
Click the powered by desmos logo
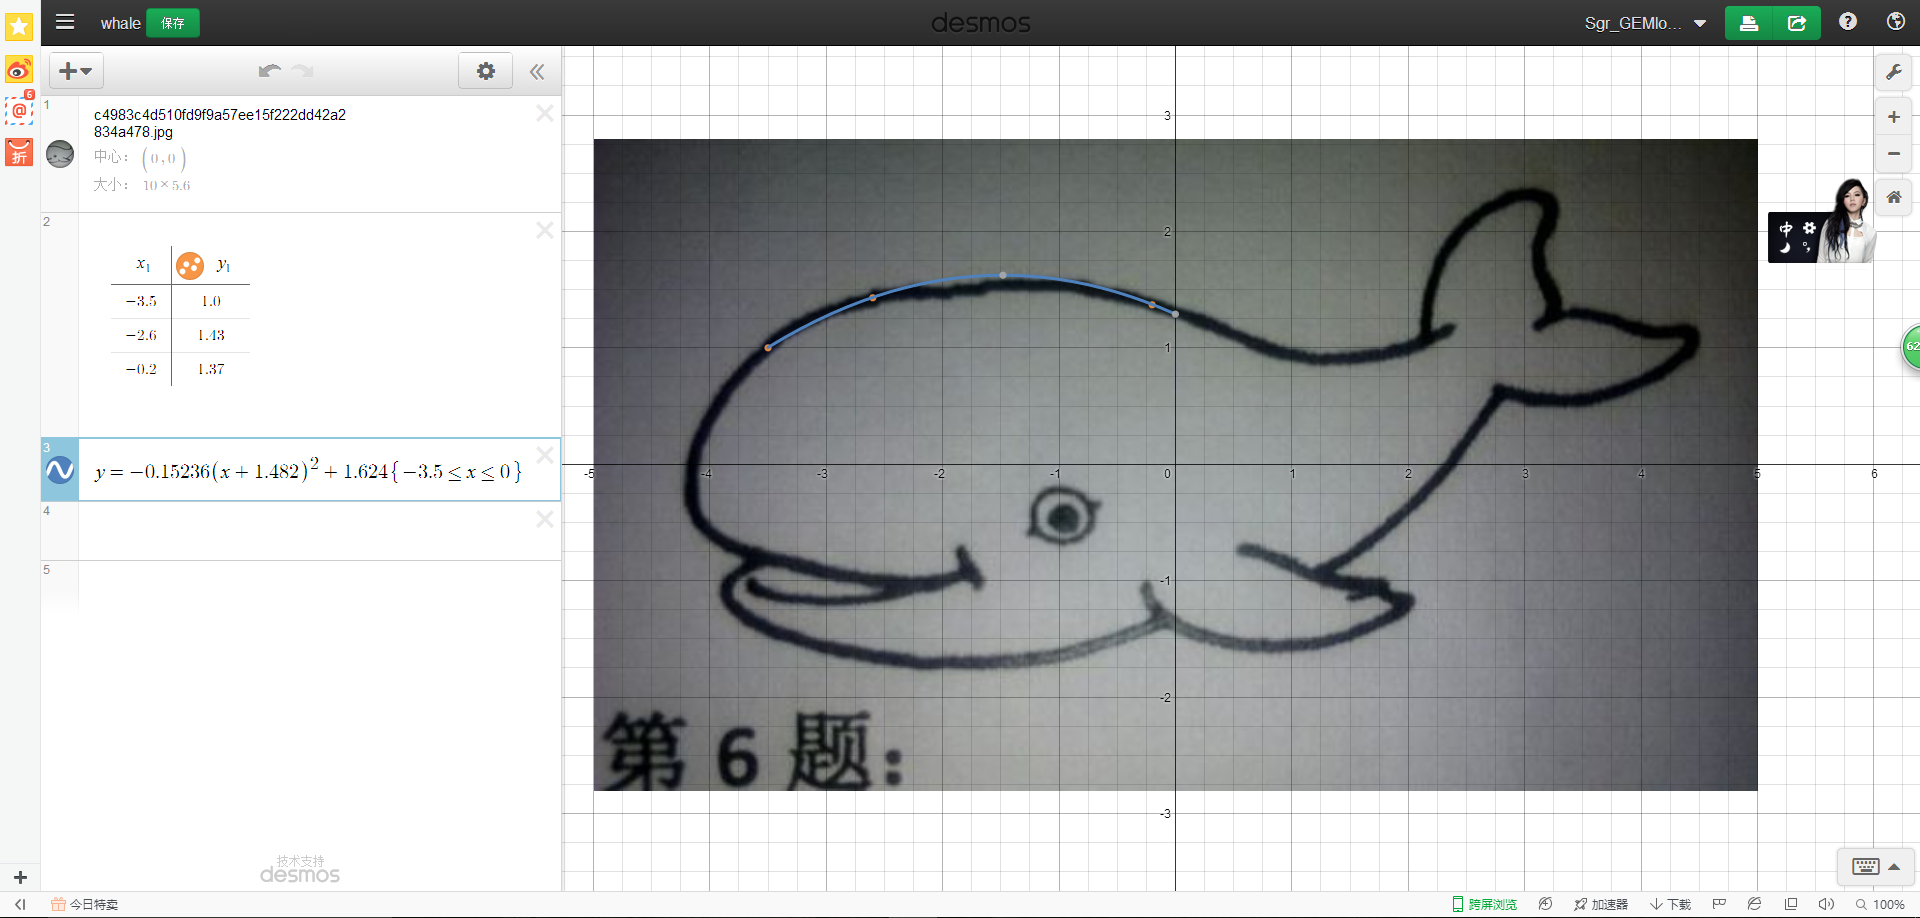pos(300,870)
